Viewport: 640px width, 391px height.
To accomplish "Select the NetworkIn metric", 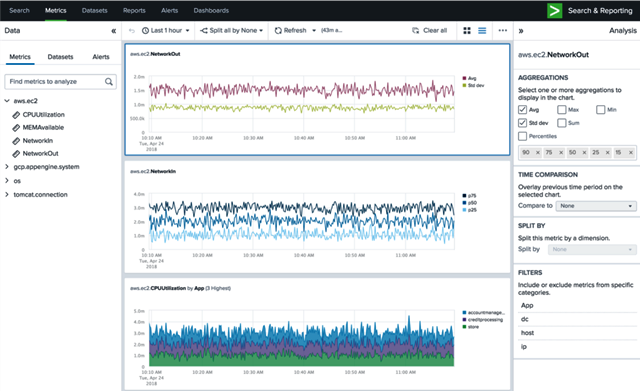I will tap(38, 141).
